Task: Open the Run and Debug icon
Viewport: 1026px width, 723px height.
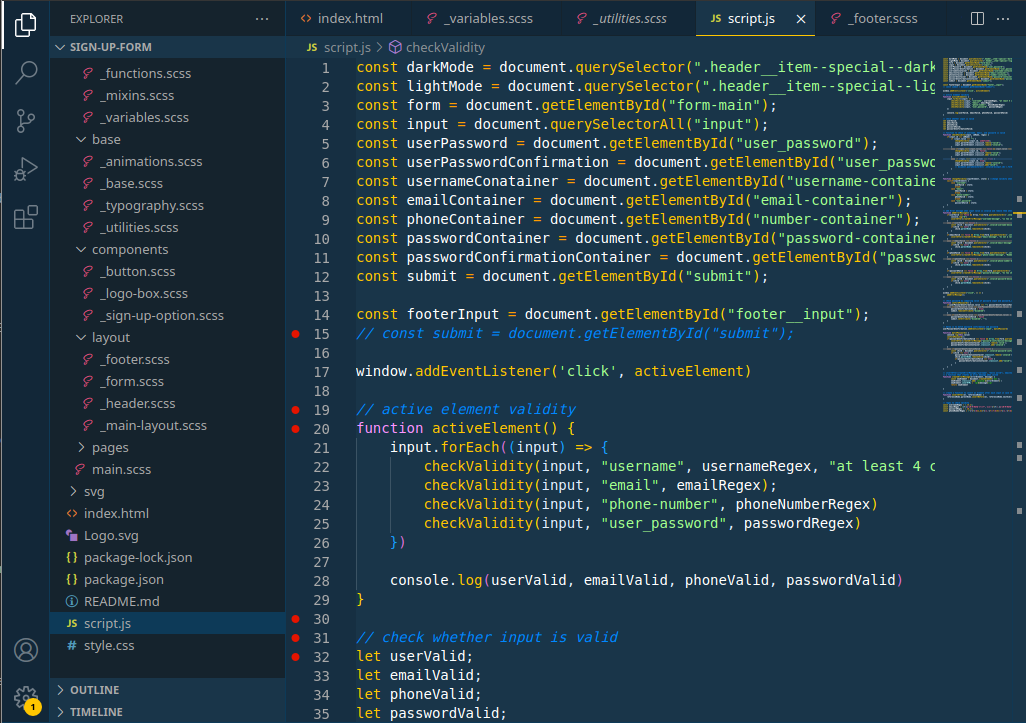Action: pyautogui.click(x=26, y=169)
